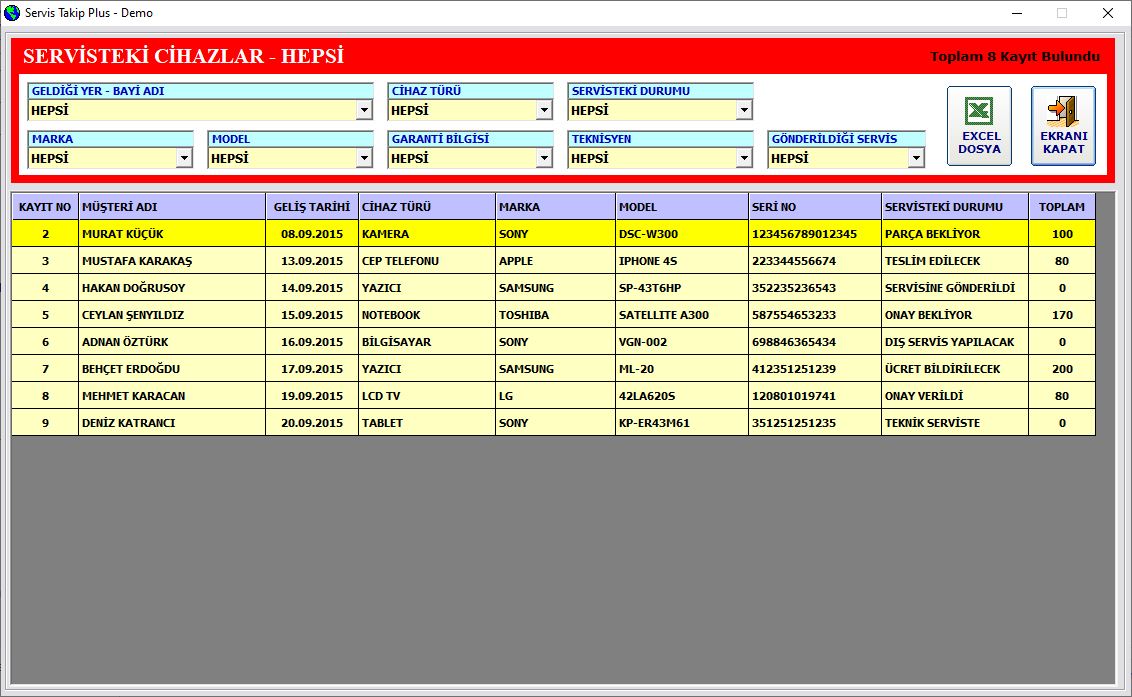Select CEYLAN ŞENYILDIZ record
Screen dimensions: 1132x697
[172, 315]
